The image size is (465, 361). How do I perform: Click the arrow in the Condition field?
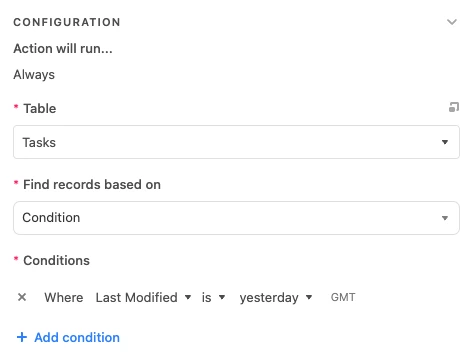[445, 218]
